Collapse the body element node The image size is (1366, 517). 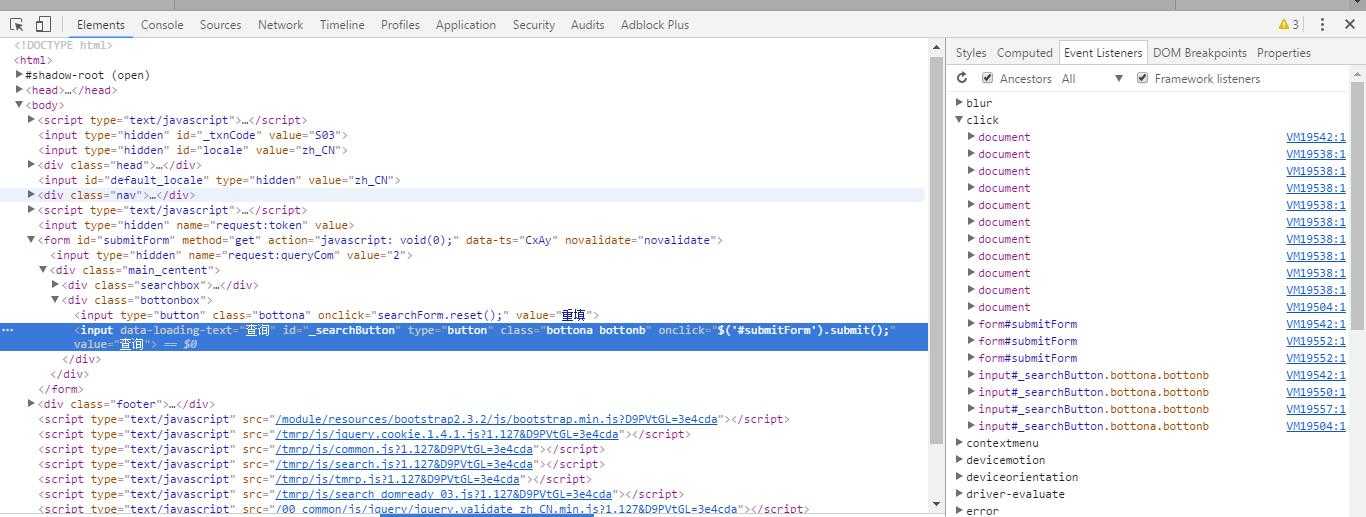(19, 105)
